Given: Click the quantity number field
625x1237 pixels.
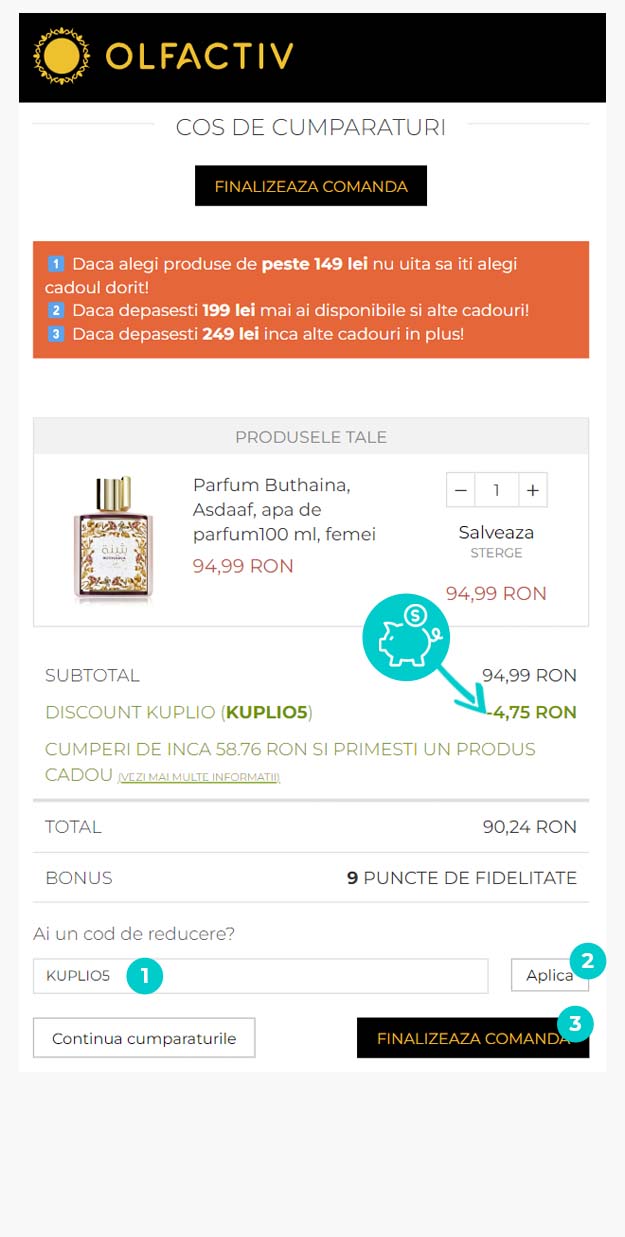Looking at the screenshot, I should (x=496, y=490).
